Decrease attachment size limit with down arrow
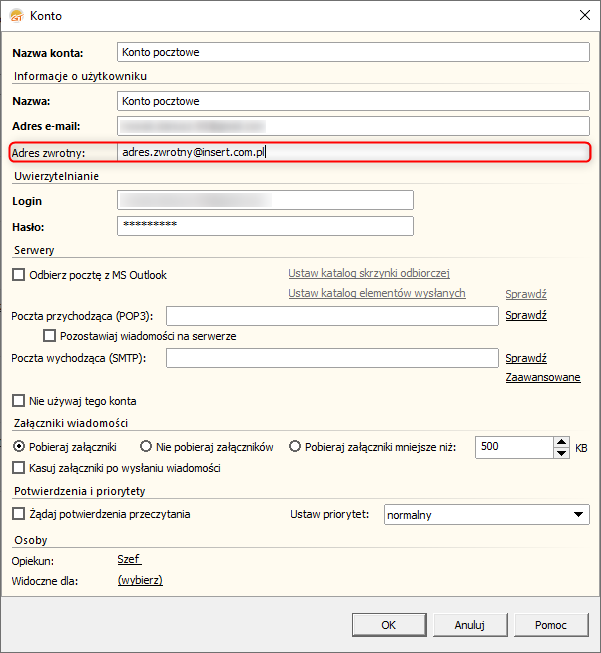601x653 pixels. coord(561,453)
